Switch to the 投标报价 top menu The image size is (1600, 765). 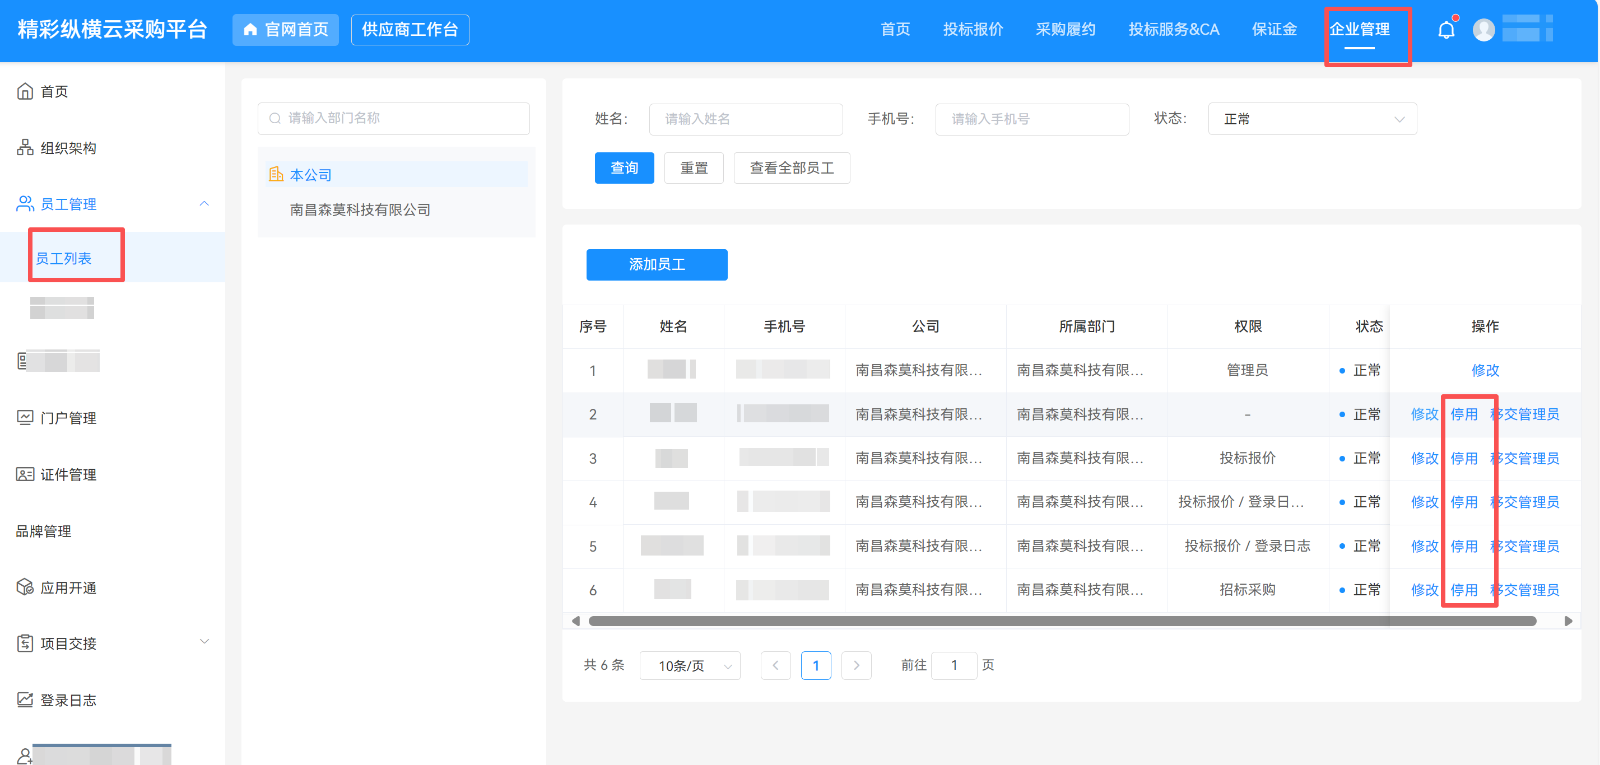coord(972,30)
